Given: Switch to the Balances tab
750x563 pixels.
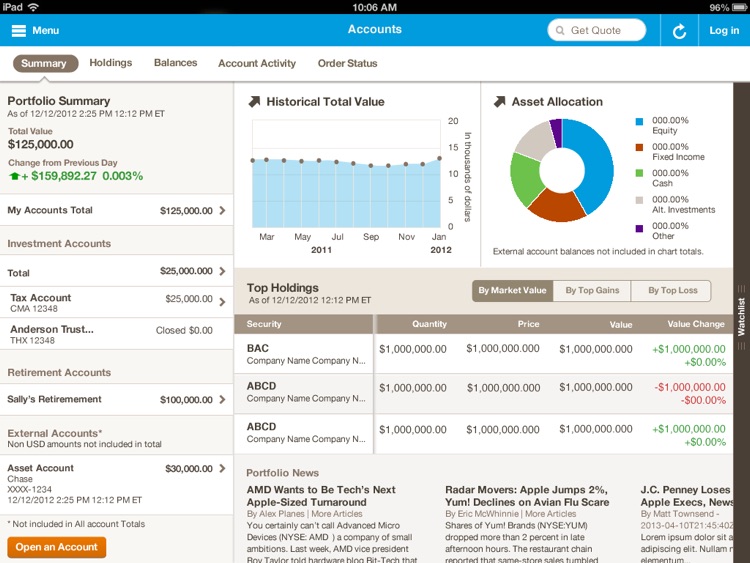Looking at the screenshot, I should (175, 63).
